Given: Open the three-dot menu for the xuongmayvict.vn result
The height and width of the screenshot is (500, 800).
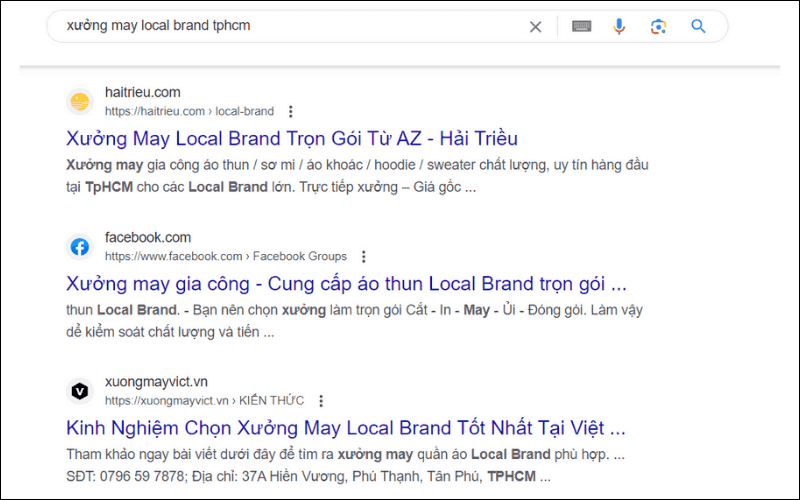Looking at the screenshot, I should click(x=321, y=401).
